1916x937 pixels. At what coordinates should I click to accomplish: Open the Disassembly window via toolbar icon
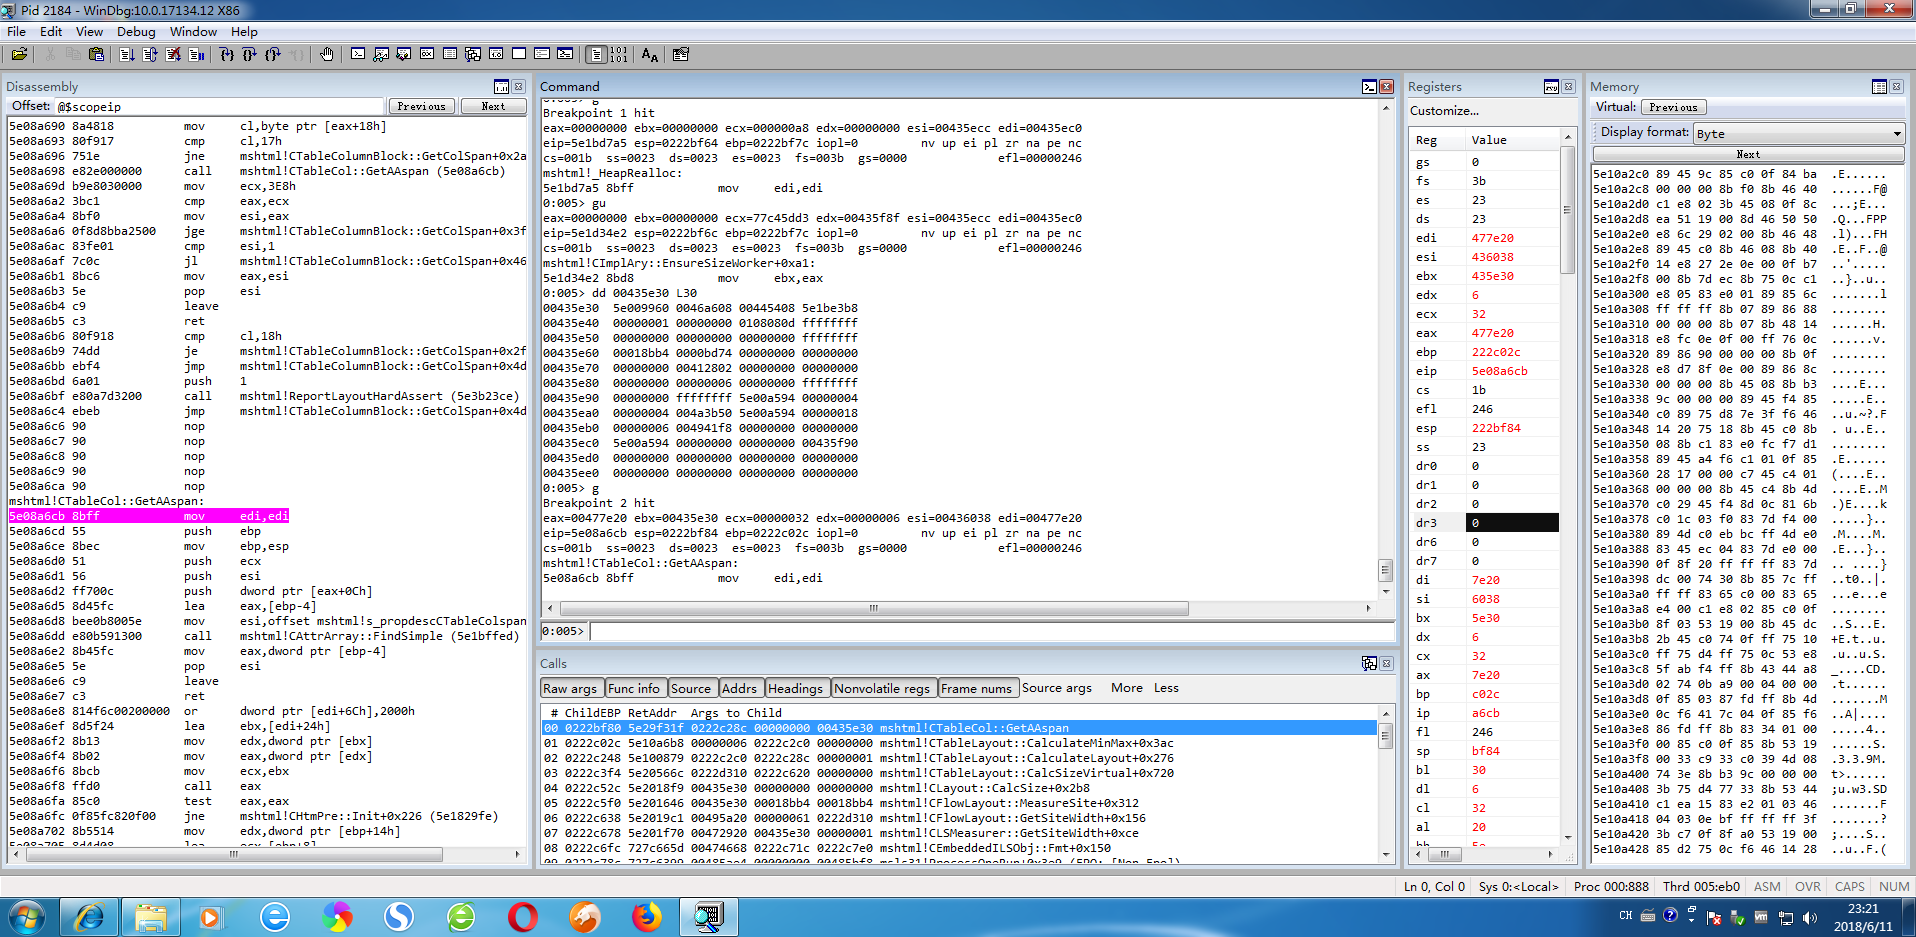point(496,54)
